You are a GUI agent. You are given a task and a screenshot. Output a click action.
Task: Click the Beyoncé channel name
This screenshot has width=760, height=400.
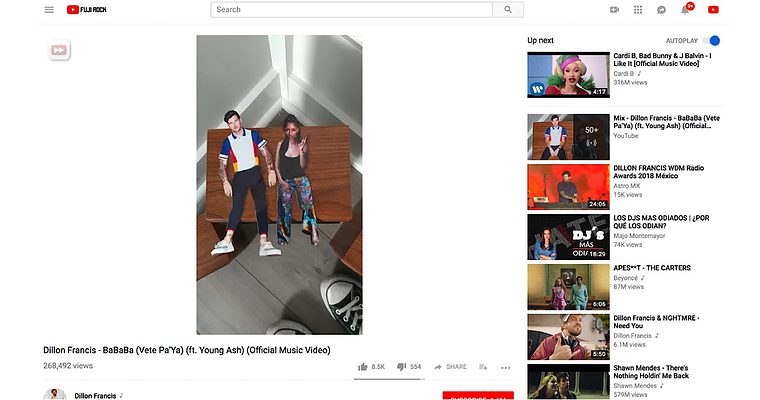[625, 278]
